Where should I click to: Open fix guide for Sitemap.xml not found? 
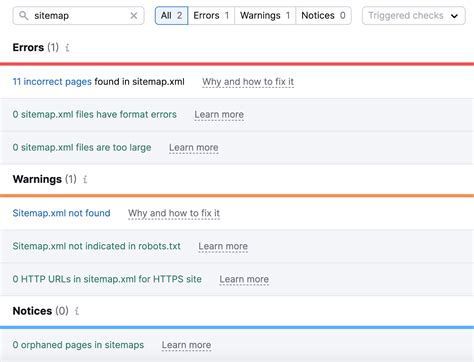pos(174,213)
